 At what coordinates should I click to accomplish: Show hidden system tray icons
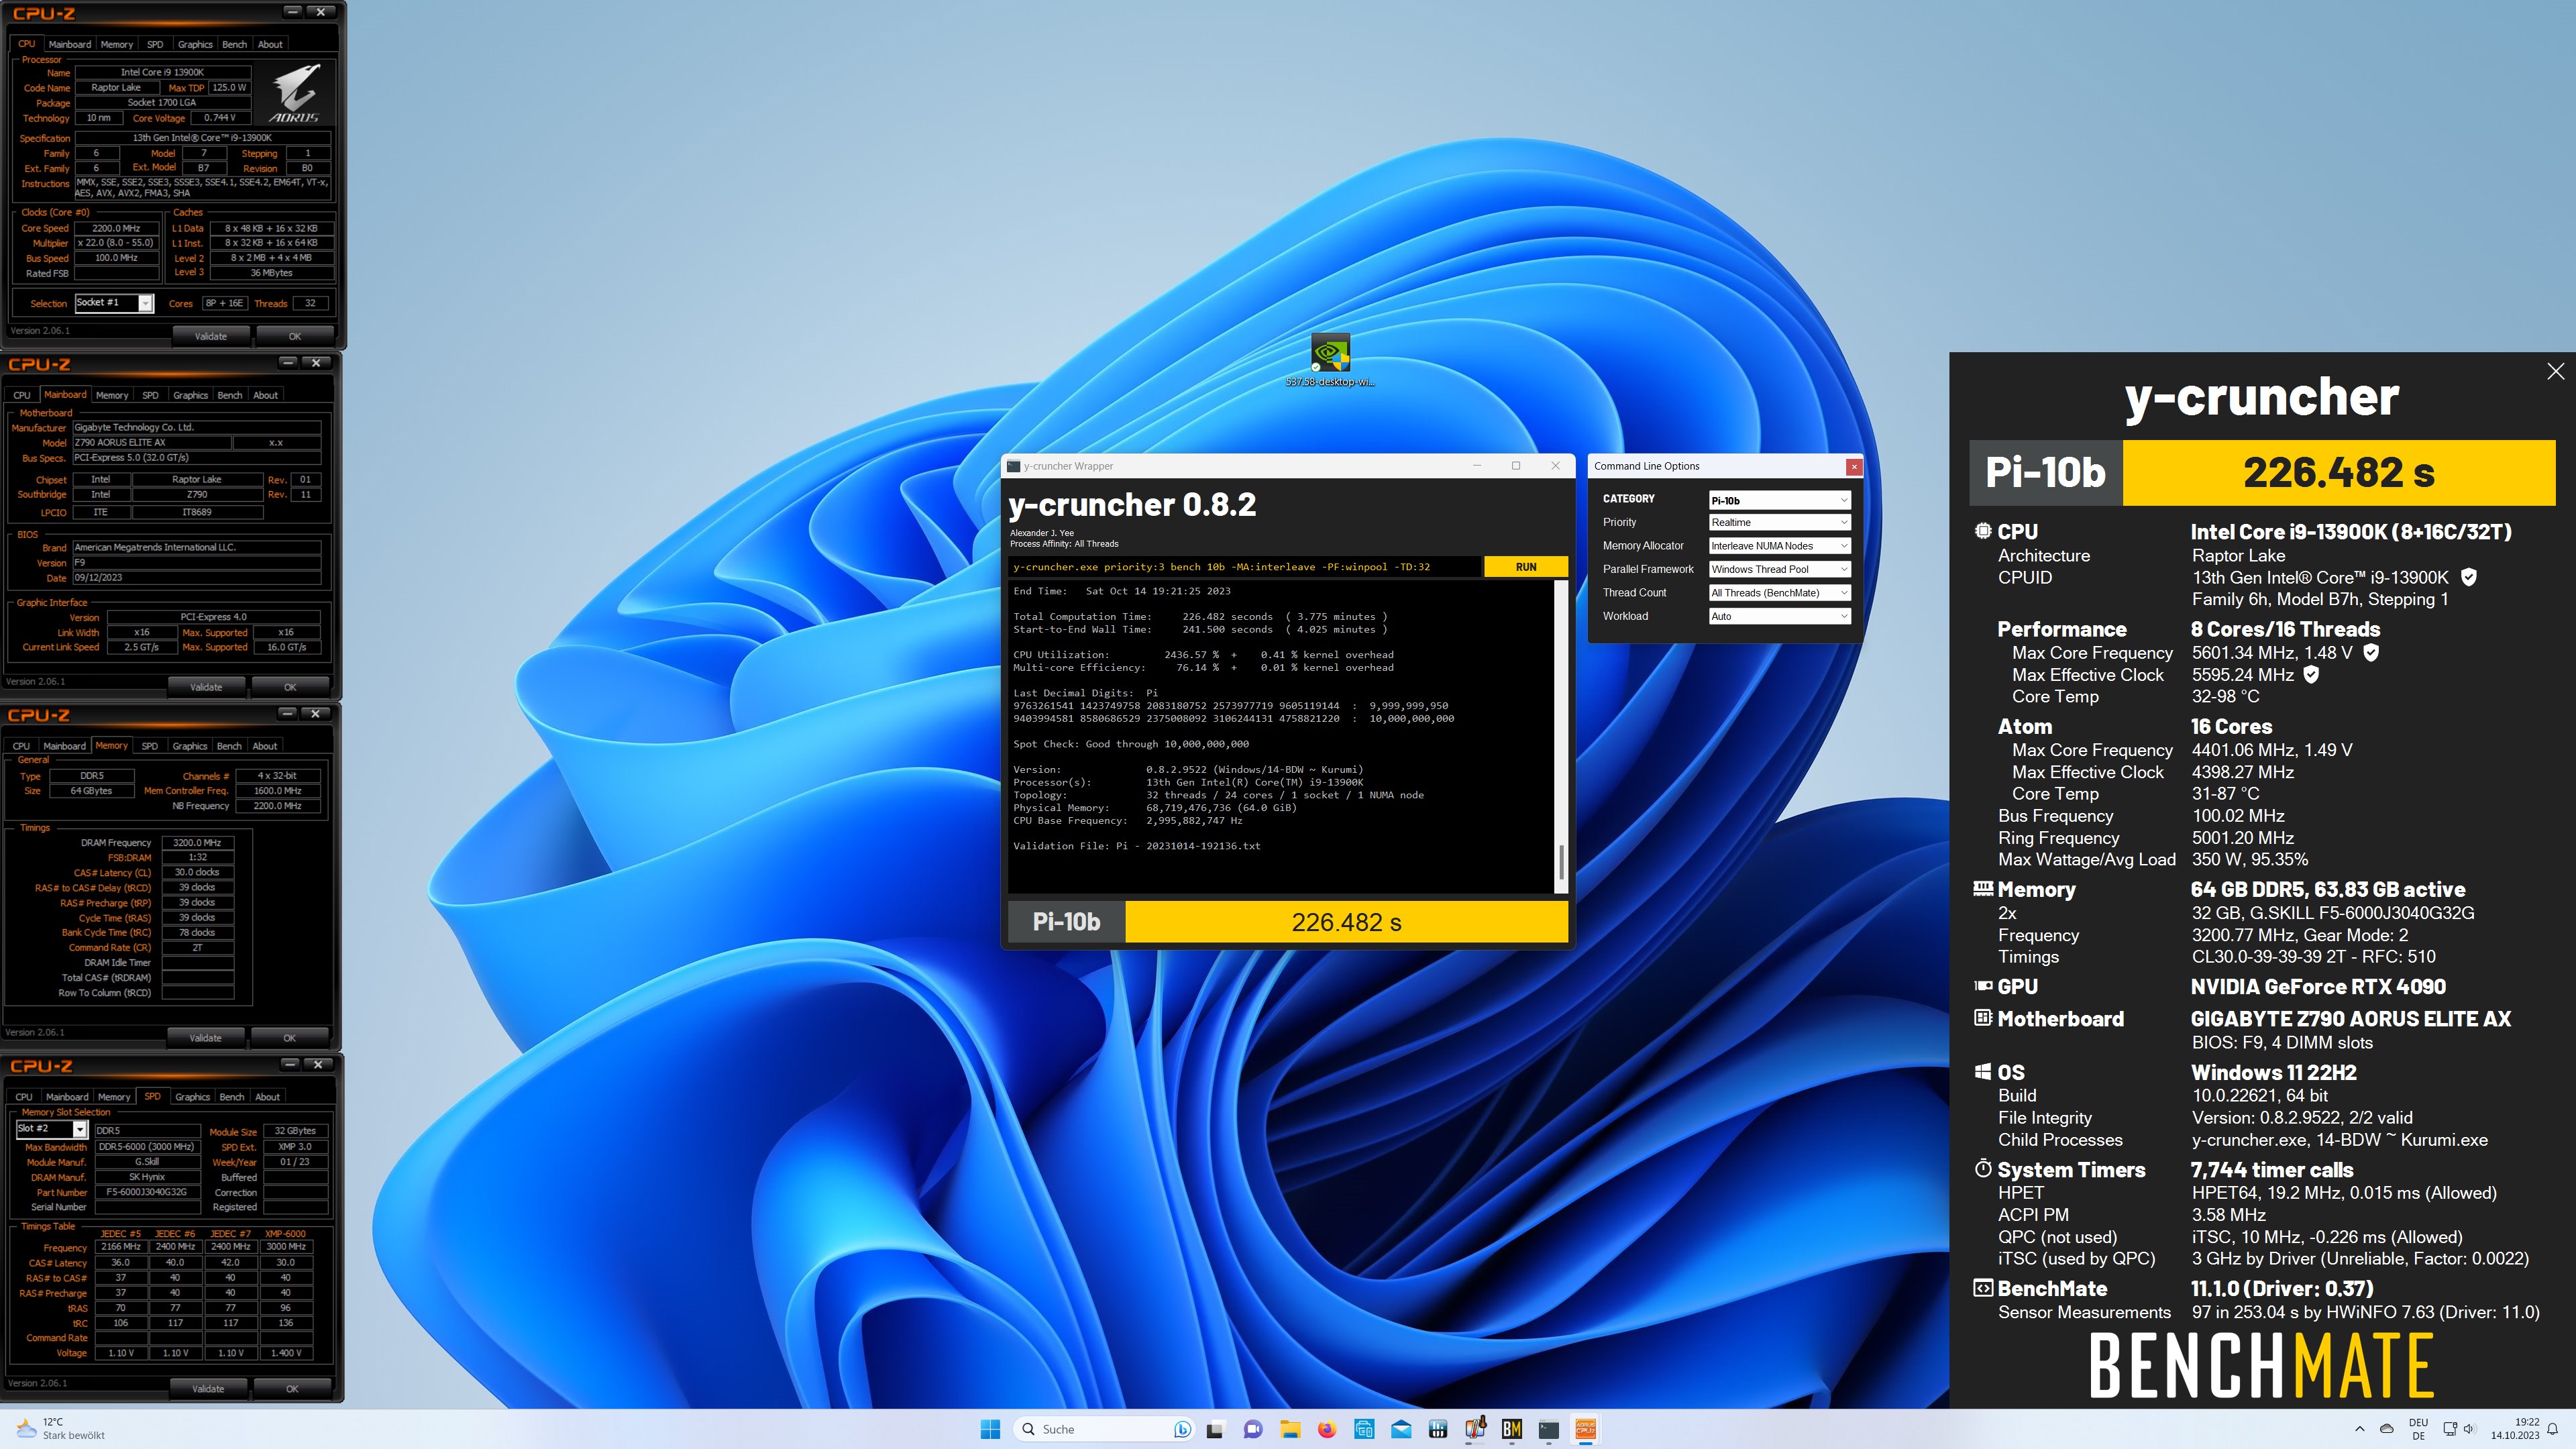point(2360,1429)
